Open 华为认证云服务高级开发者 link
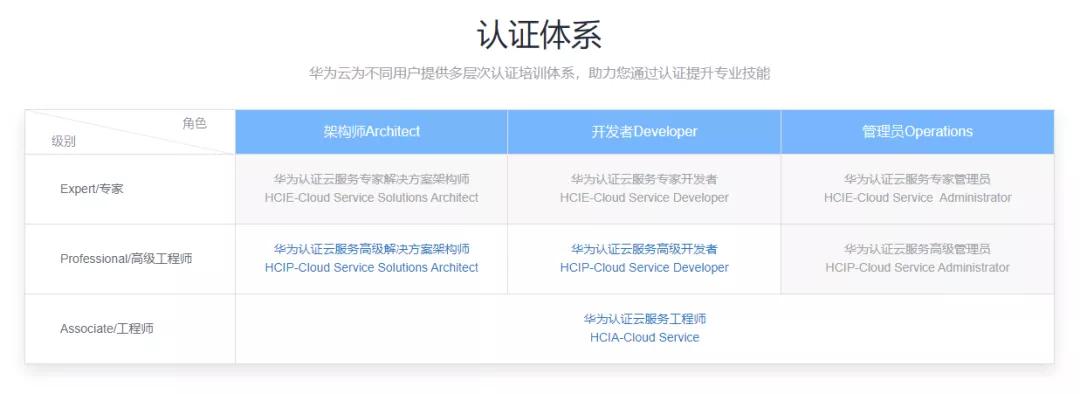Viewport: 1080px width, 394px height. tap(644, 249)
